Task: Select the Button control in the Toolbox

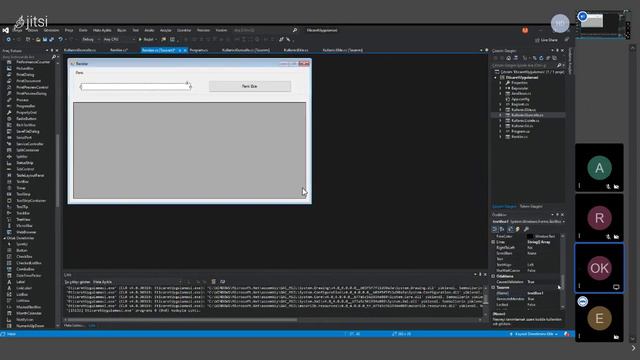Action: 22,251
